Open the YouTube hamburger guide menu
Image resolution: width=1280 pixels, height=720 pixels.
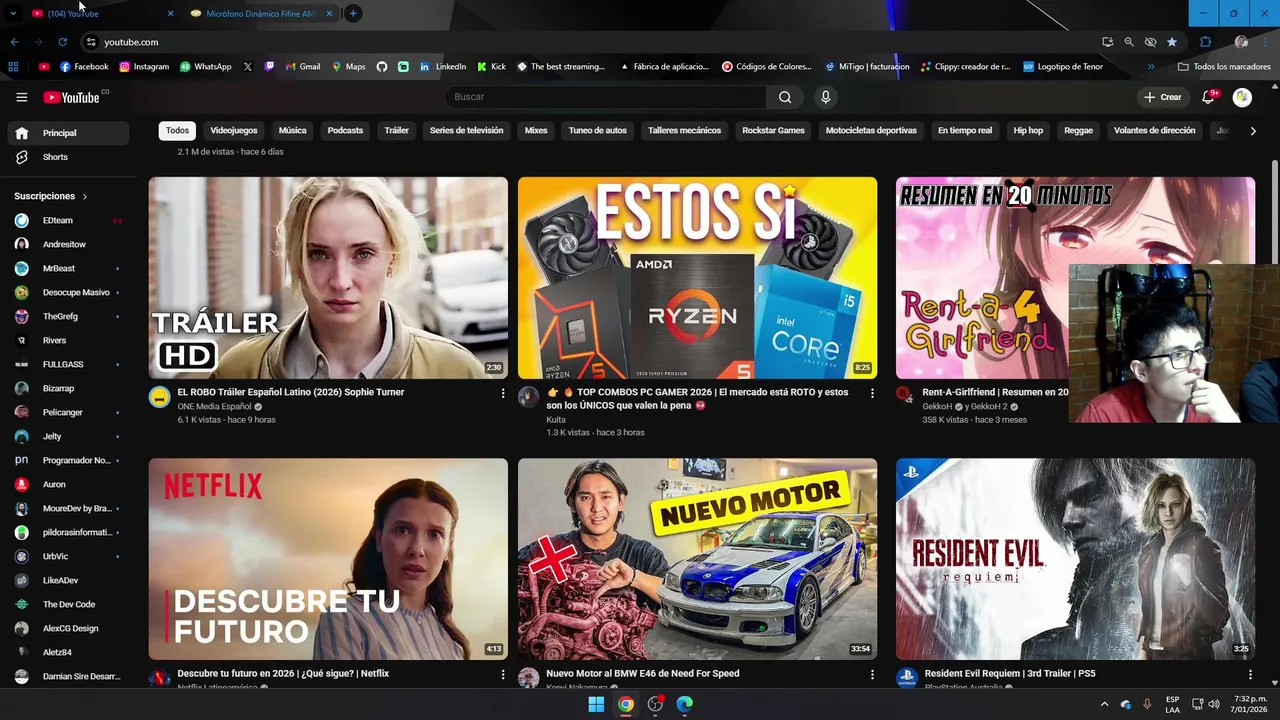[21, 97]
